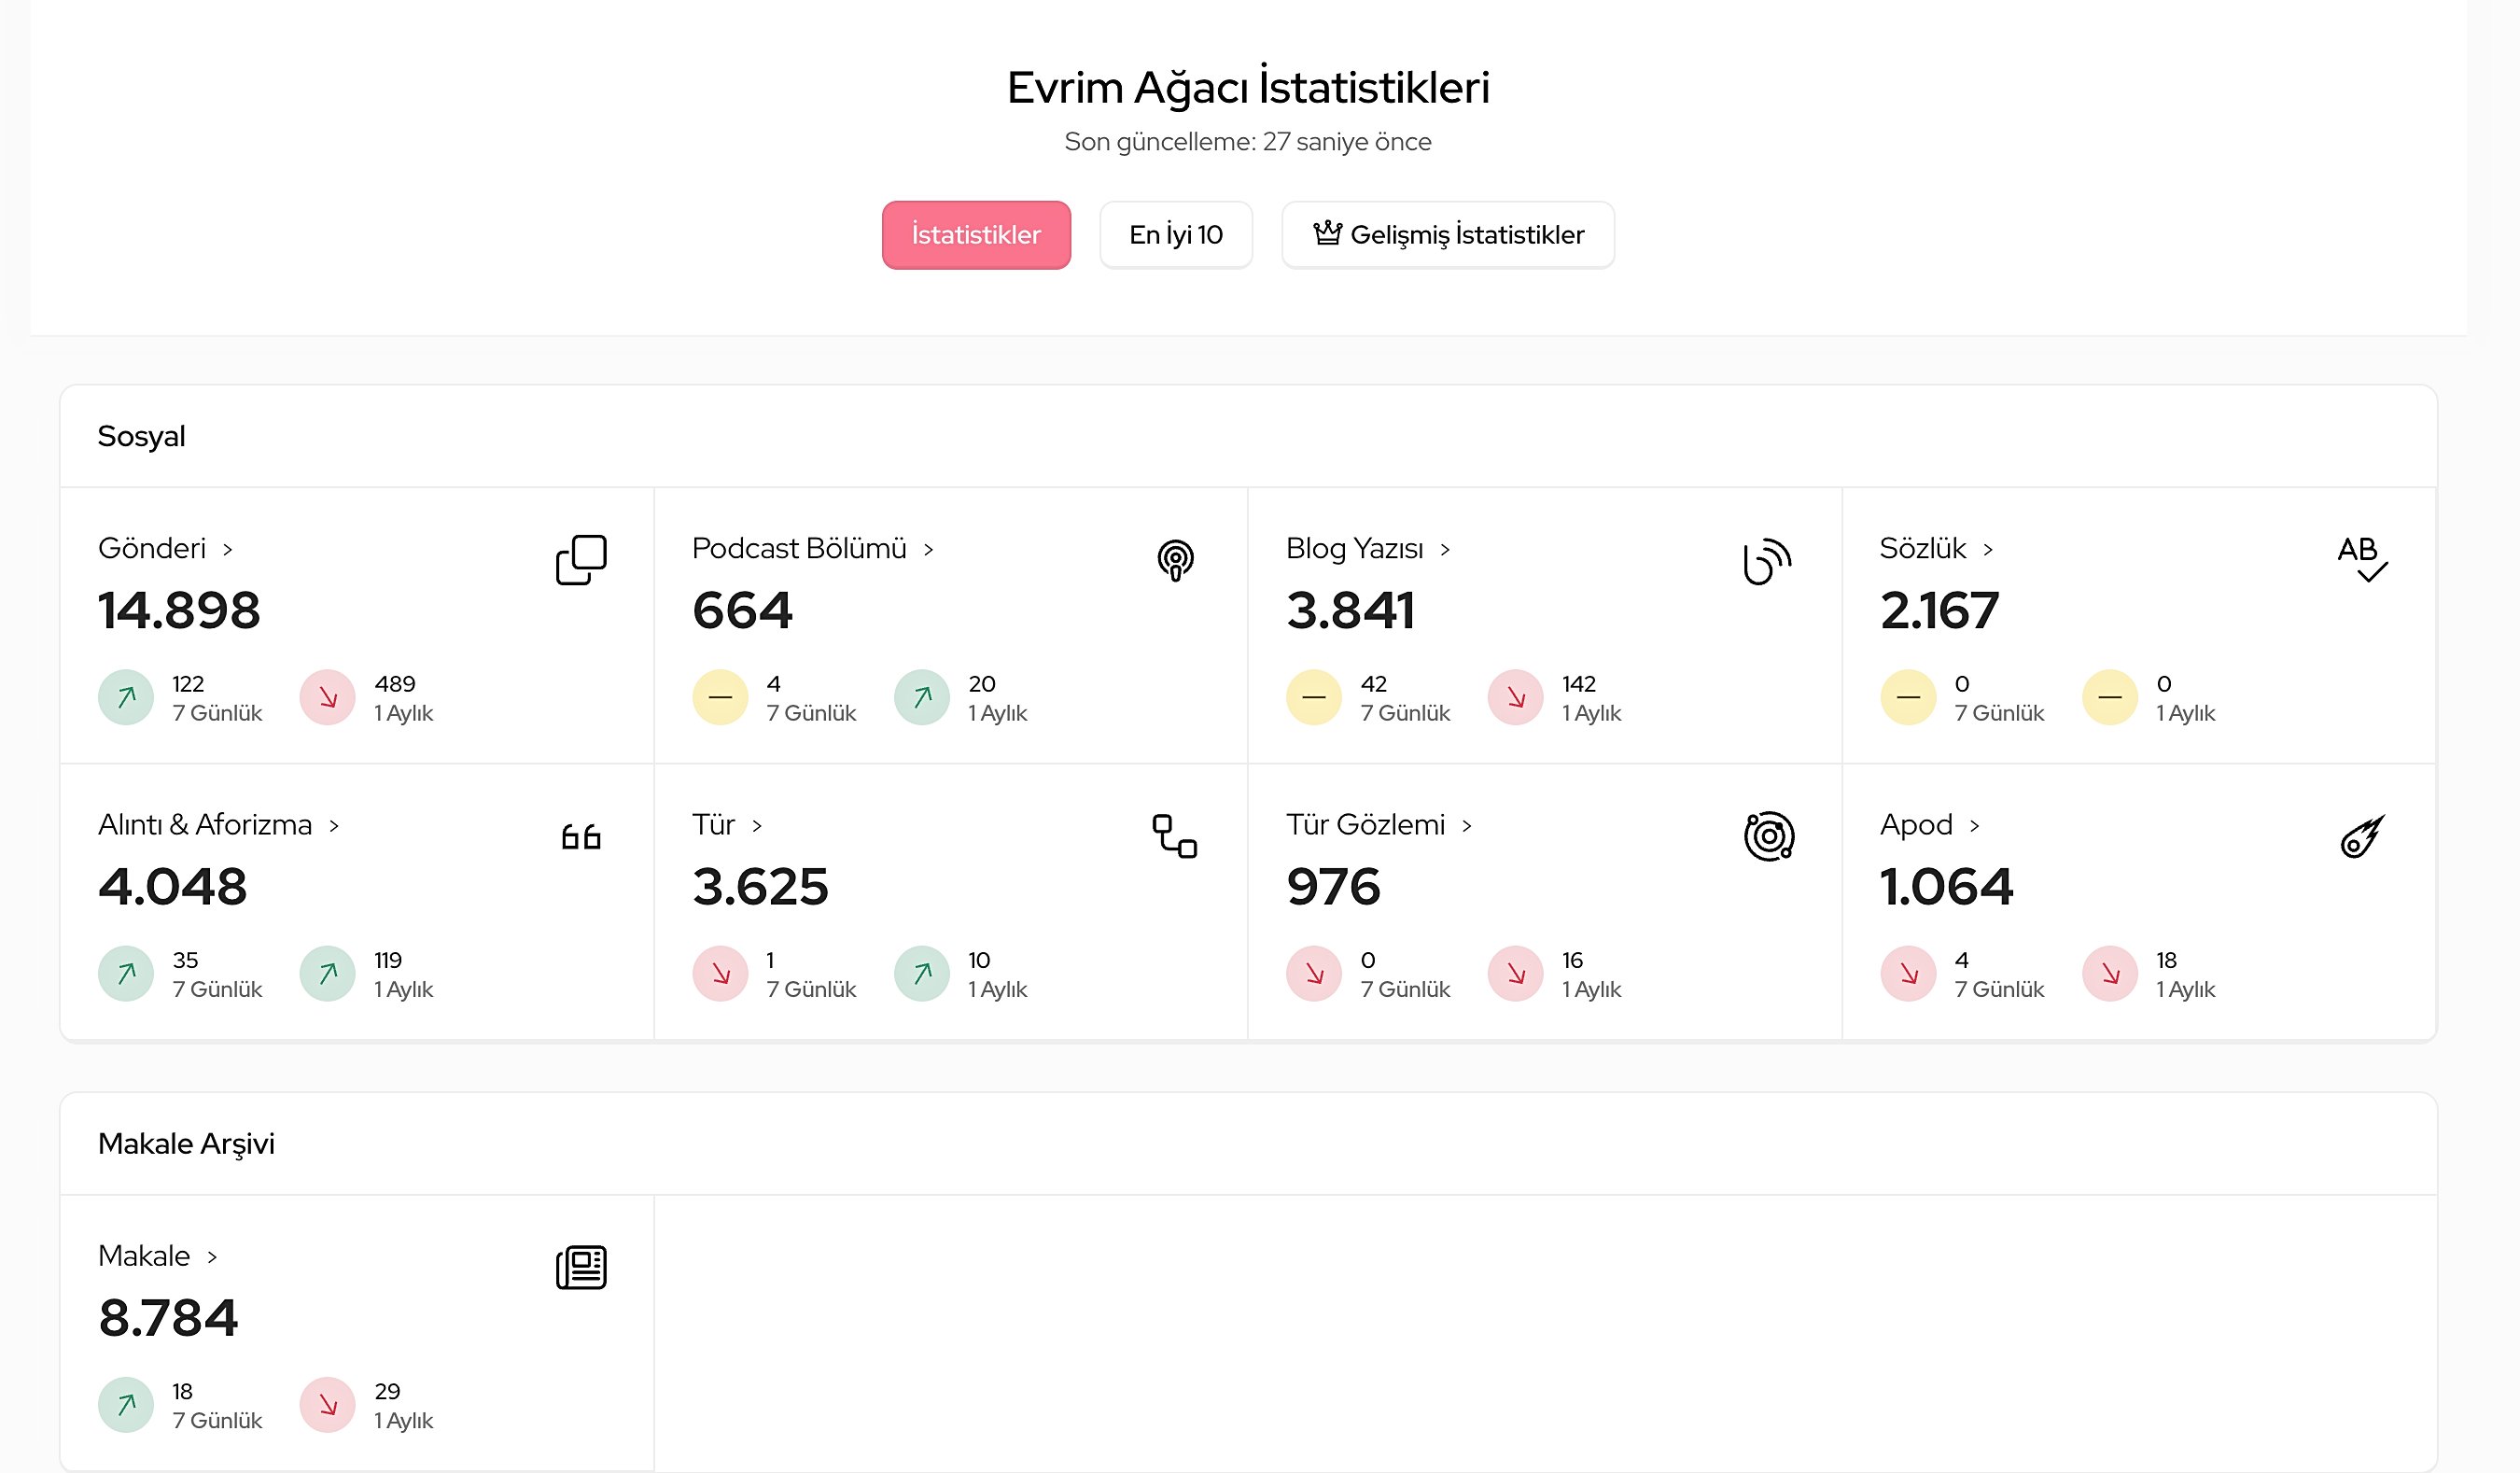
Task: Click Blog Yazısı 1 Aylık red down arrow
Action: coord(1515,697)
